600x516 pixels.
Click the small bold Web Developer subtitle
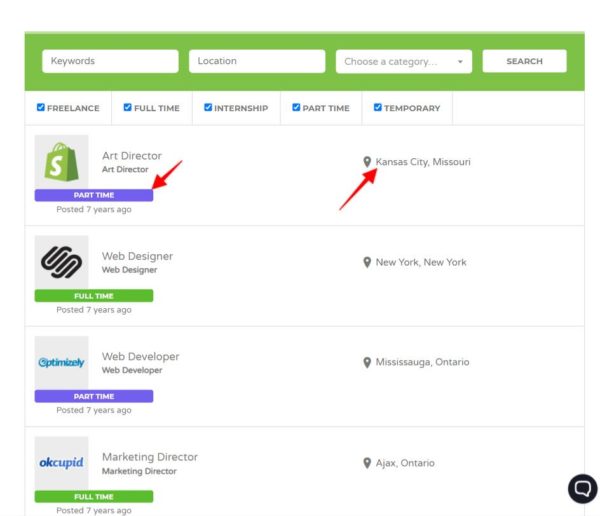pyautogui.click(x=132, y=370)
